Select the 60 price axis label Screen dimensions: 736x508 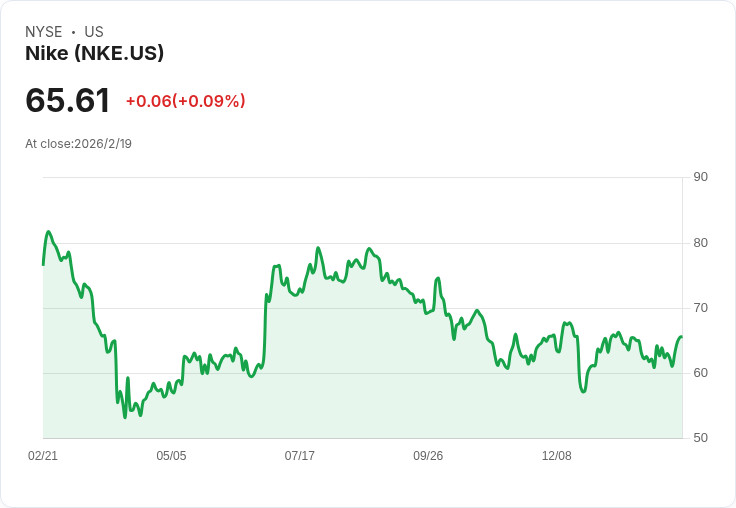click(701, 373)
